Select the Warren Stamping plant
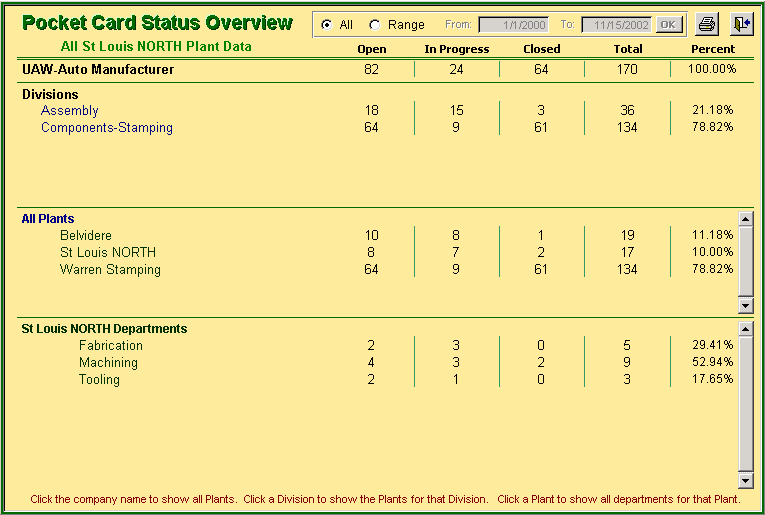 (110, 269)
